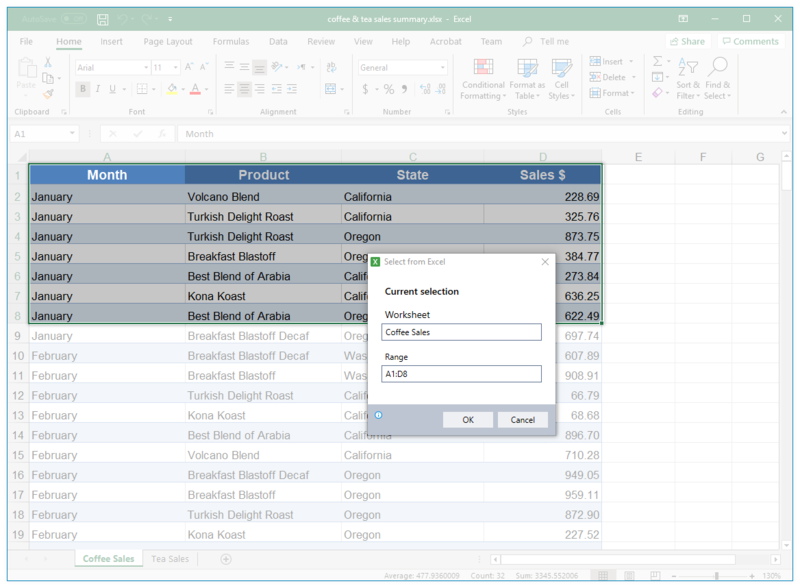Toggle Bold formatting button

click(x=83, y=89)
